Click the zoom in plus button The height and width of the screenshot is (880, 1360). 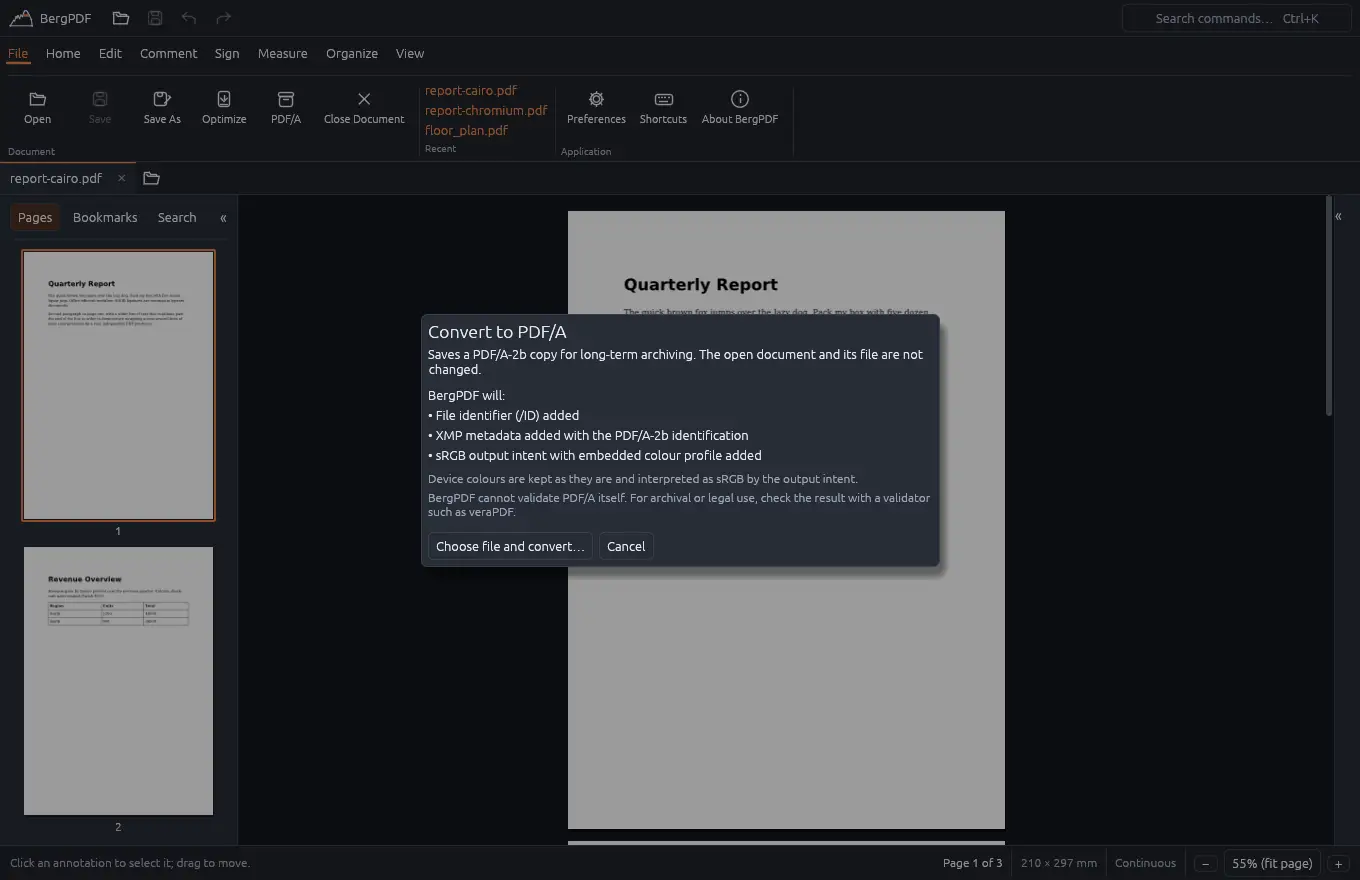pos(1338,863)
